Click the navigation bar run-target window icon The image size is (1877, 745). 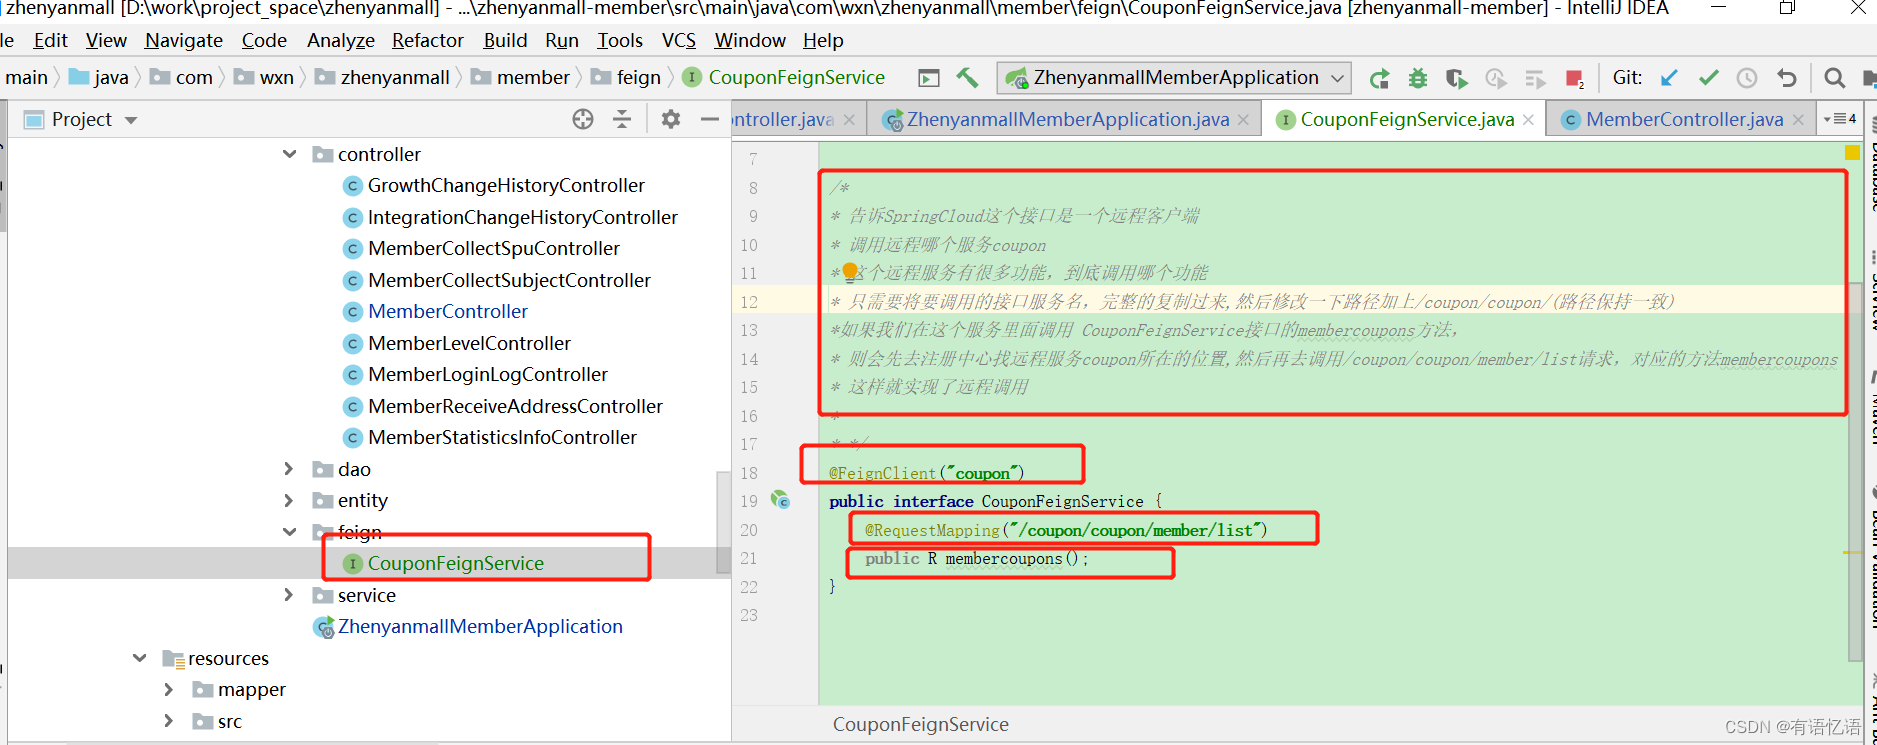click(929, 78)
